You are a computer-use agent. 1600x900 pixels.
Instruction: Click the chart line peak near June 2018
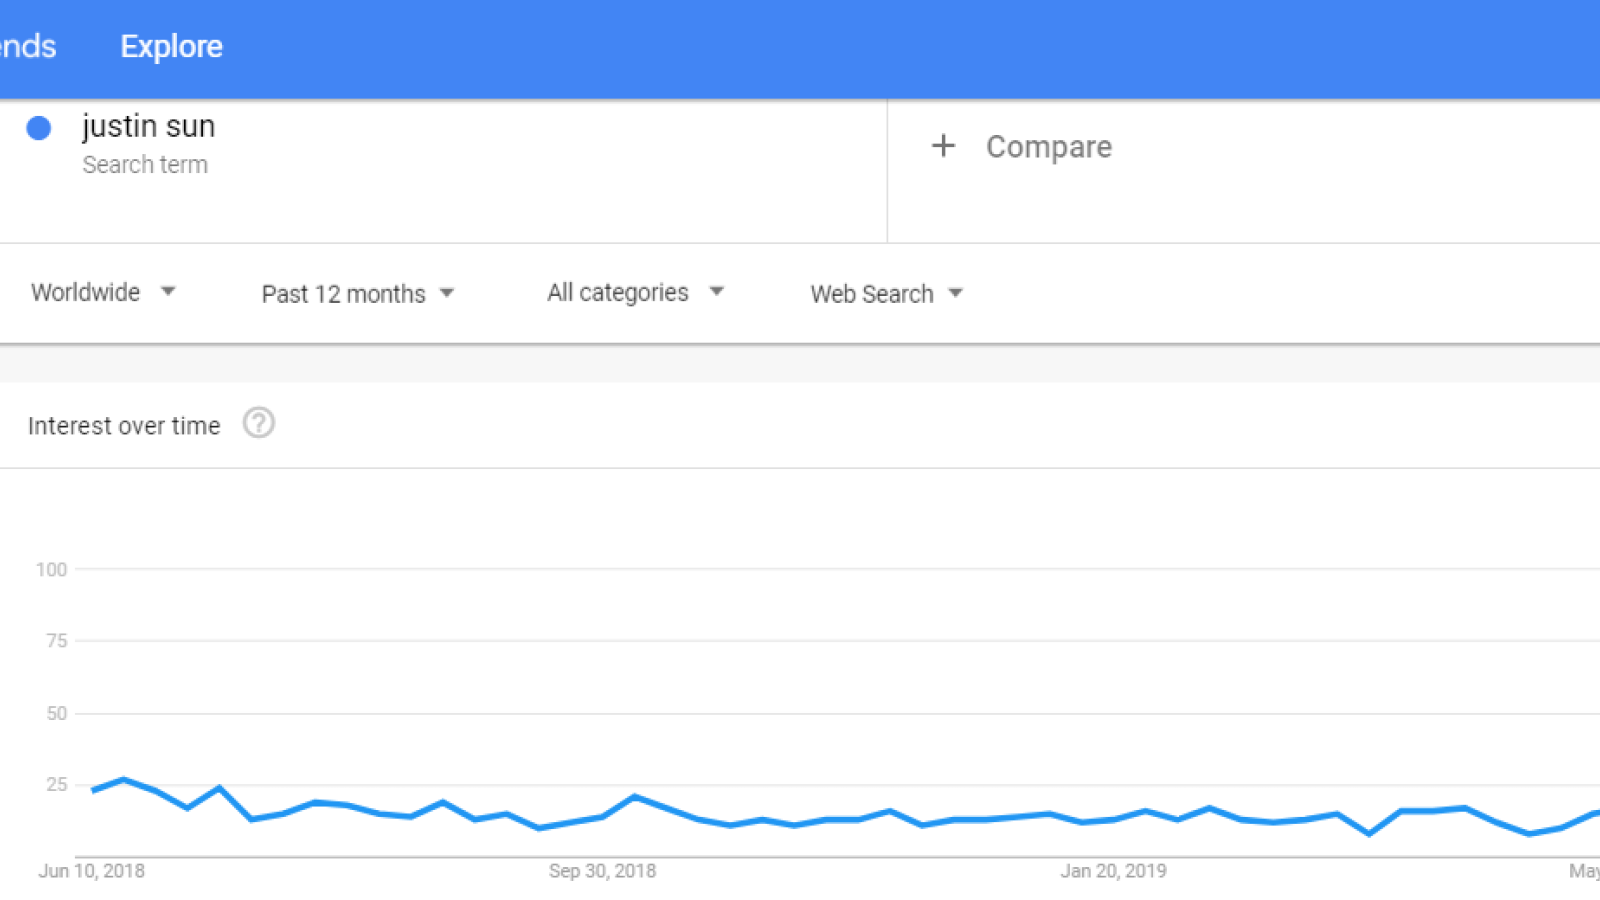(x=124, y=779)
